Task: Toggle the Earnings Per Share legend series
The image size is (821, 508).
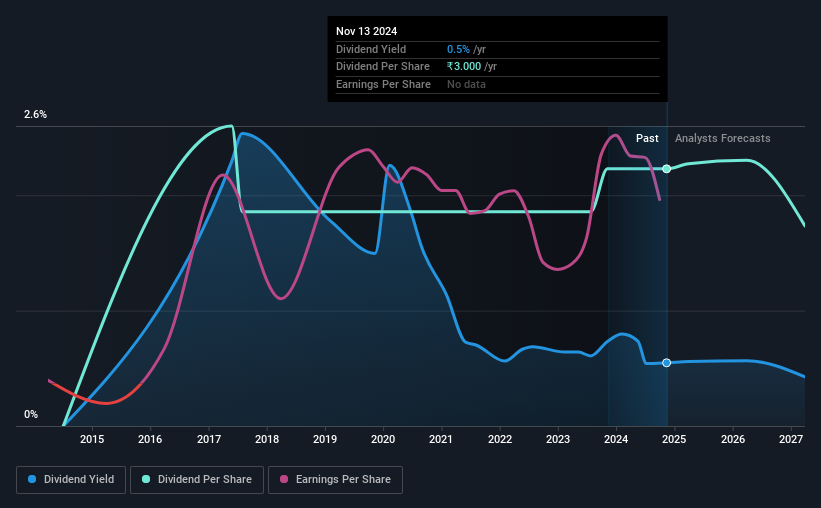Action: coord(335,480)
